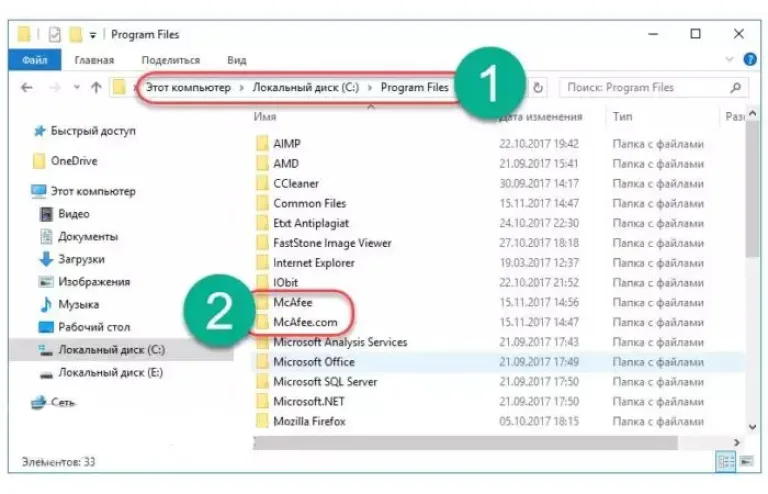Select Локальный диск (E:) in navigation pane
The height and width of the screenshot is (494, 768).
pos(111,373)
